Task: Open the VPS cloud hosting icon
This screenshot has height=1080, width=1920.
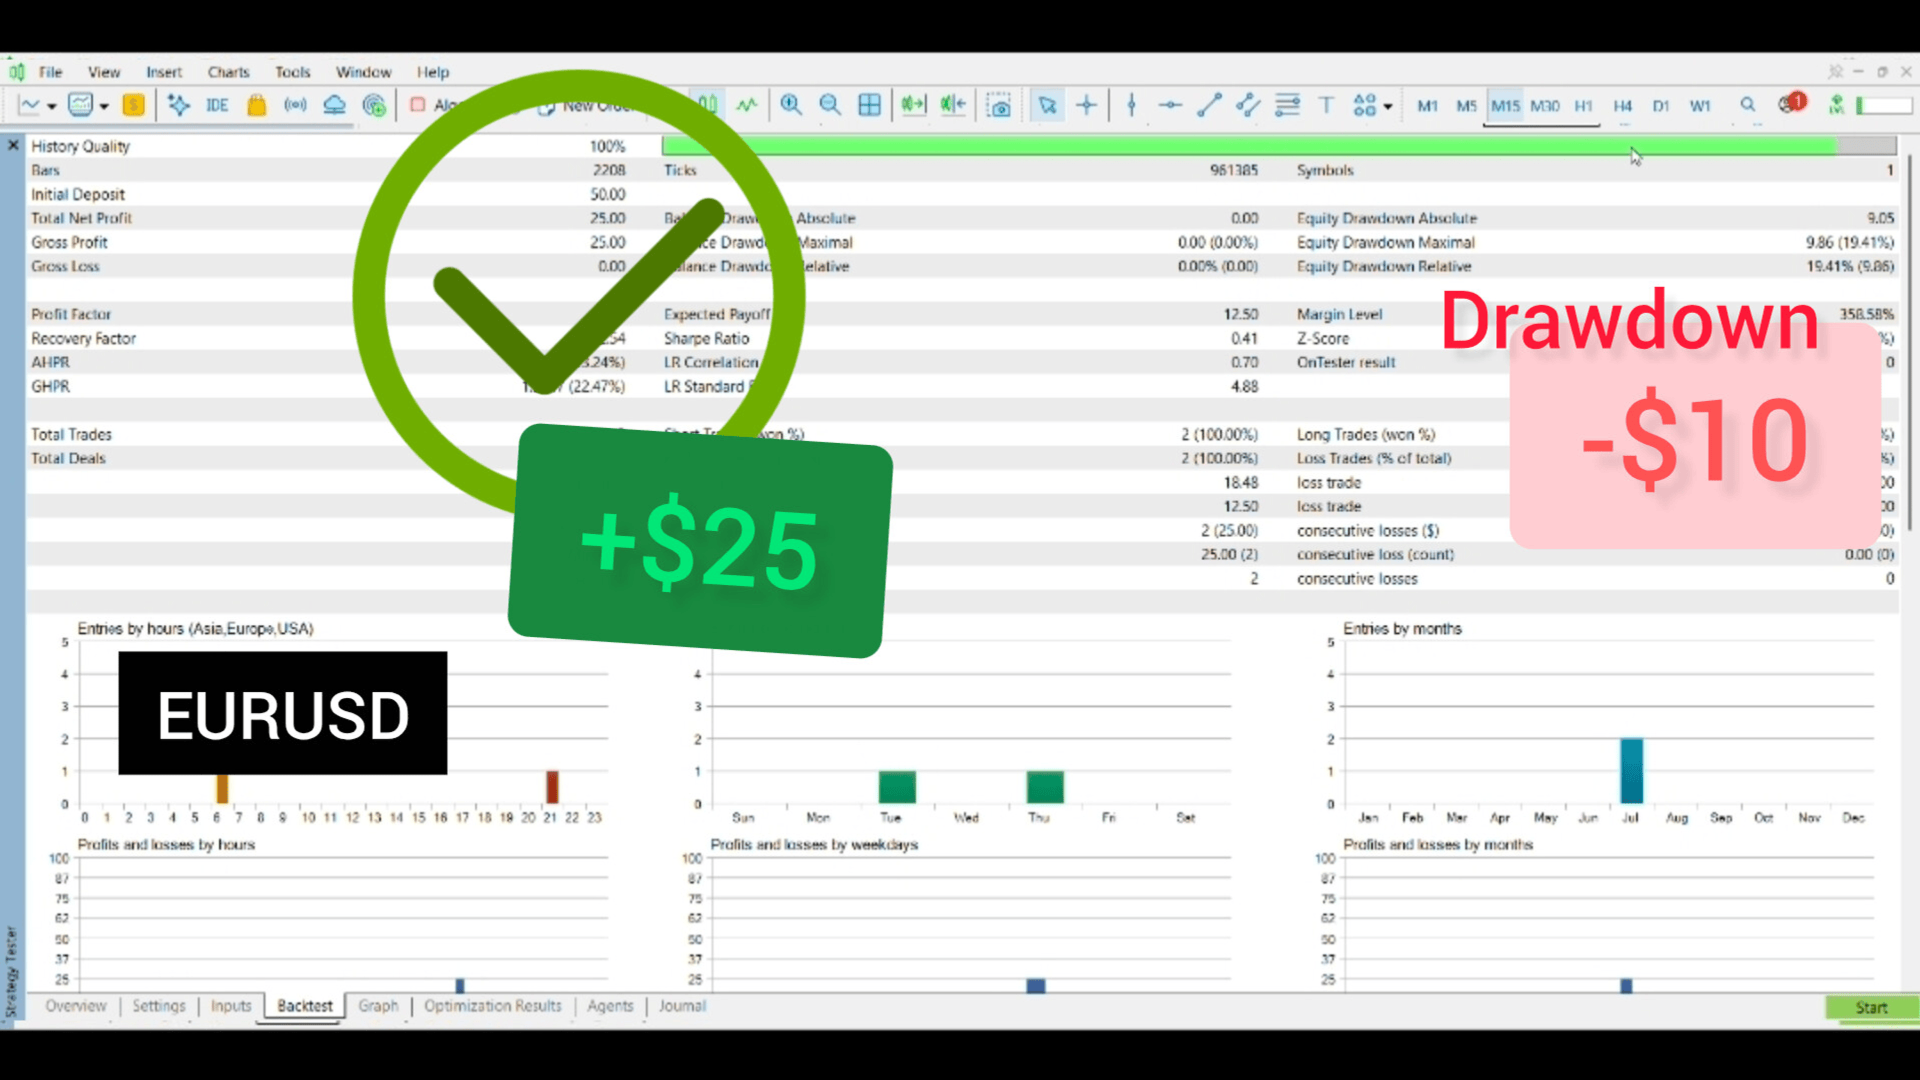Action: pyautogui.click(x=334, y=105)
